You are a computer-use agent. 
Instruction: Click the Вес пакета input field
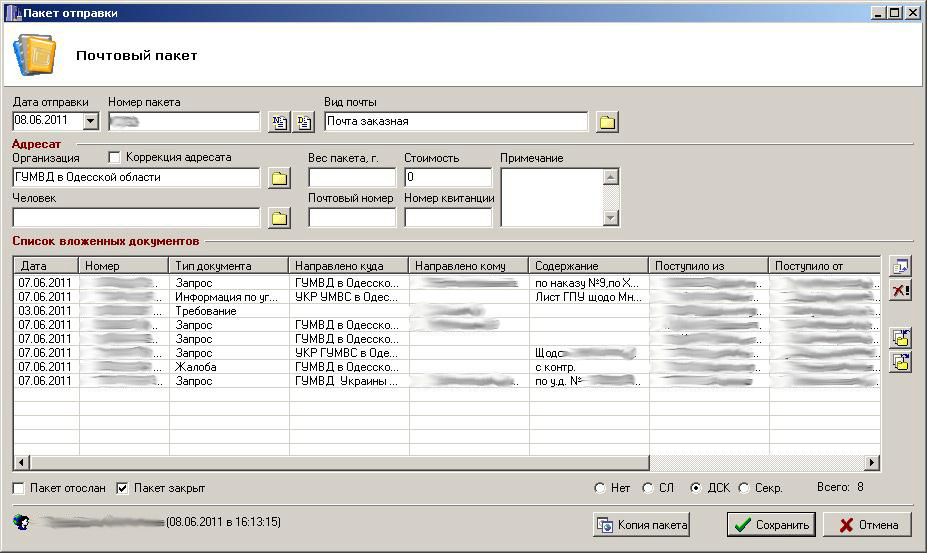[352, 178]
